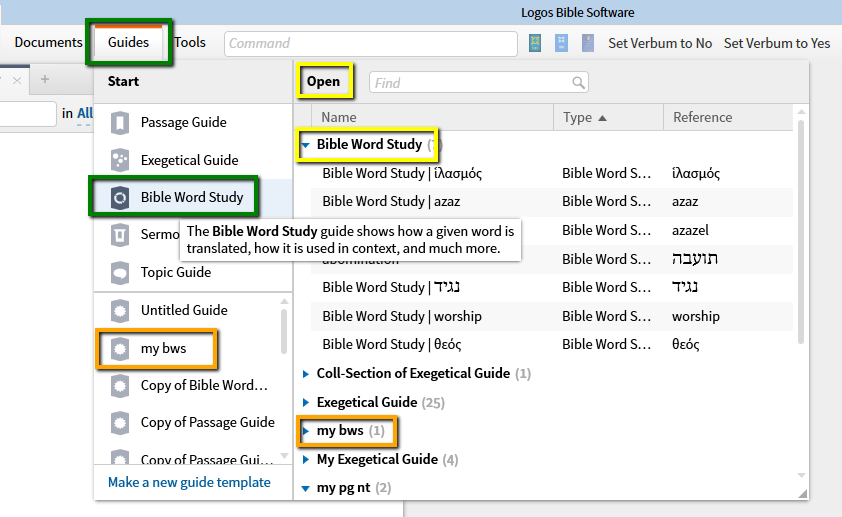This screenshot has width=842, height=517.
Task: Open Exegetical Guide from Start list
Action: pos(190,160)
